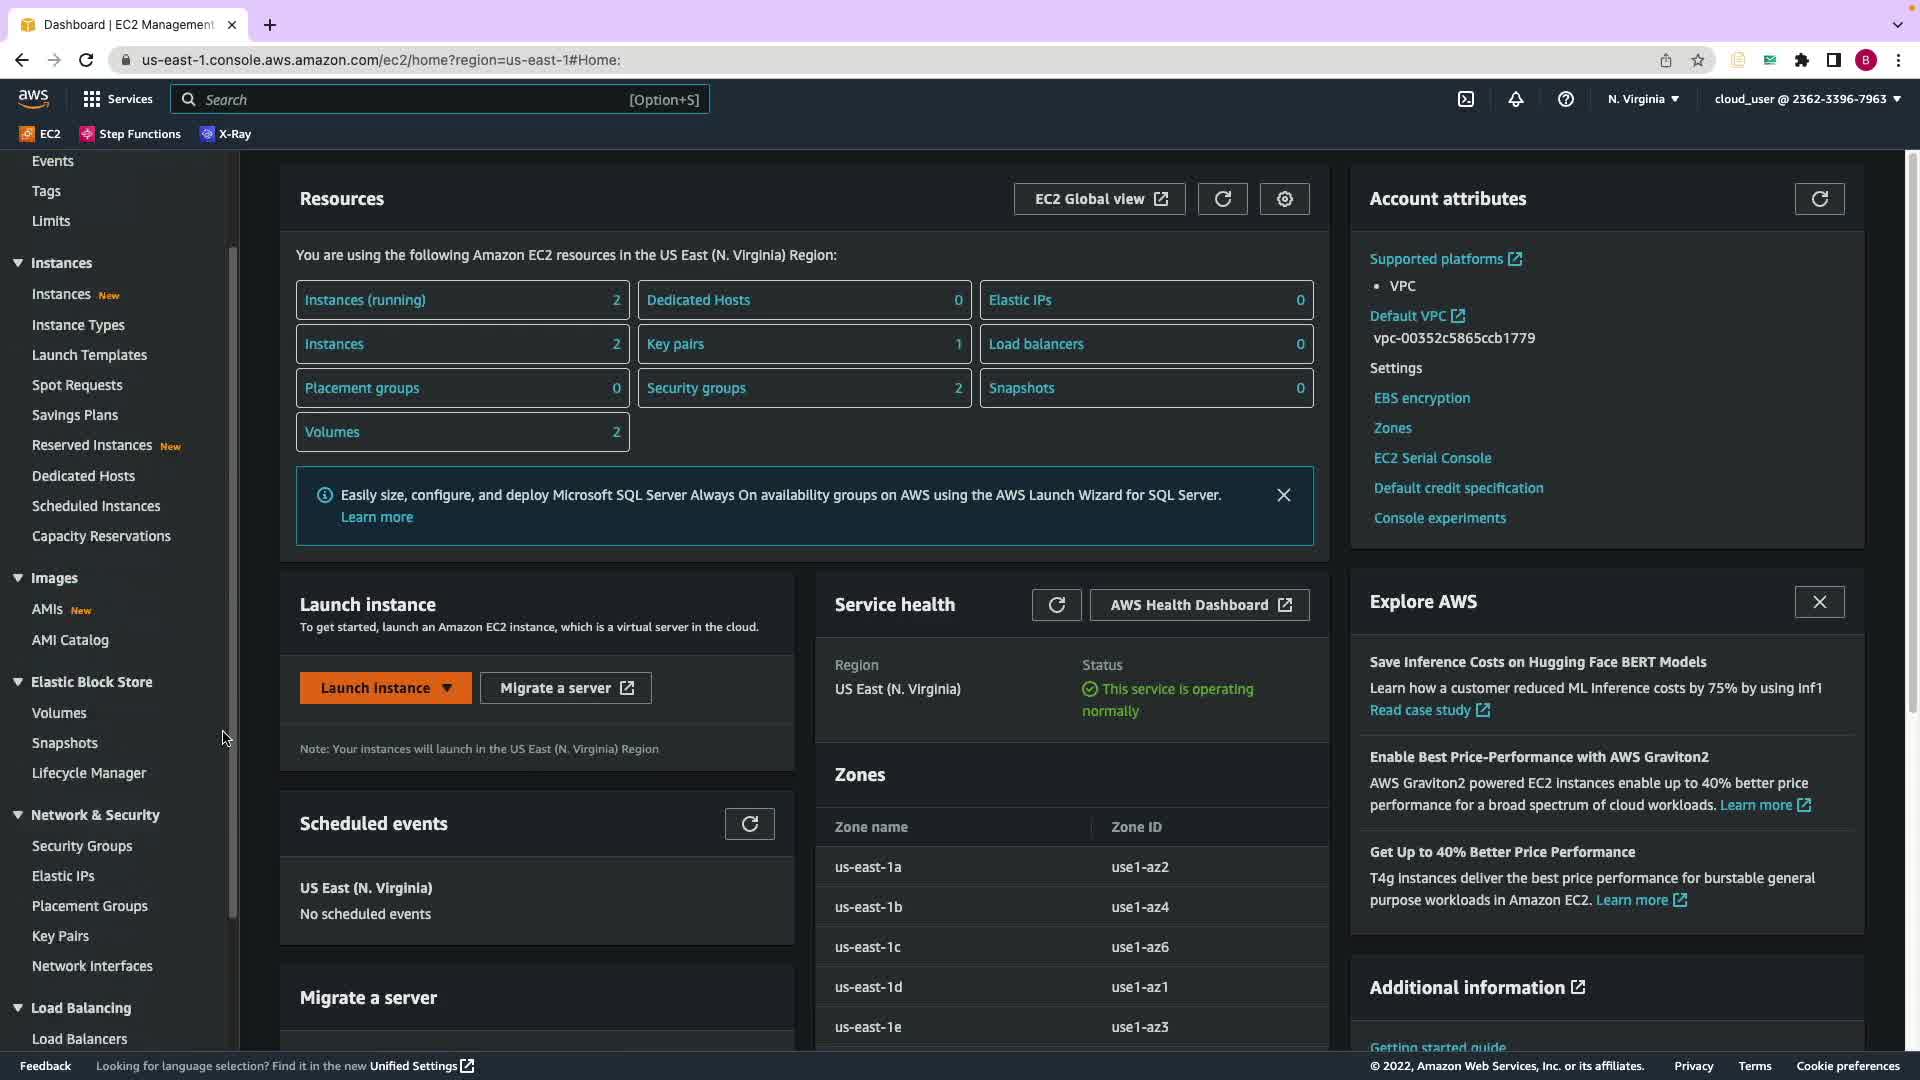This screenshot has height=1080, width=1920.
Task: Collapse Network & Security section
Action: tap(18, 815)
